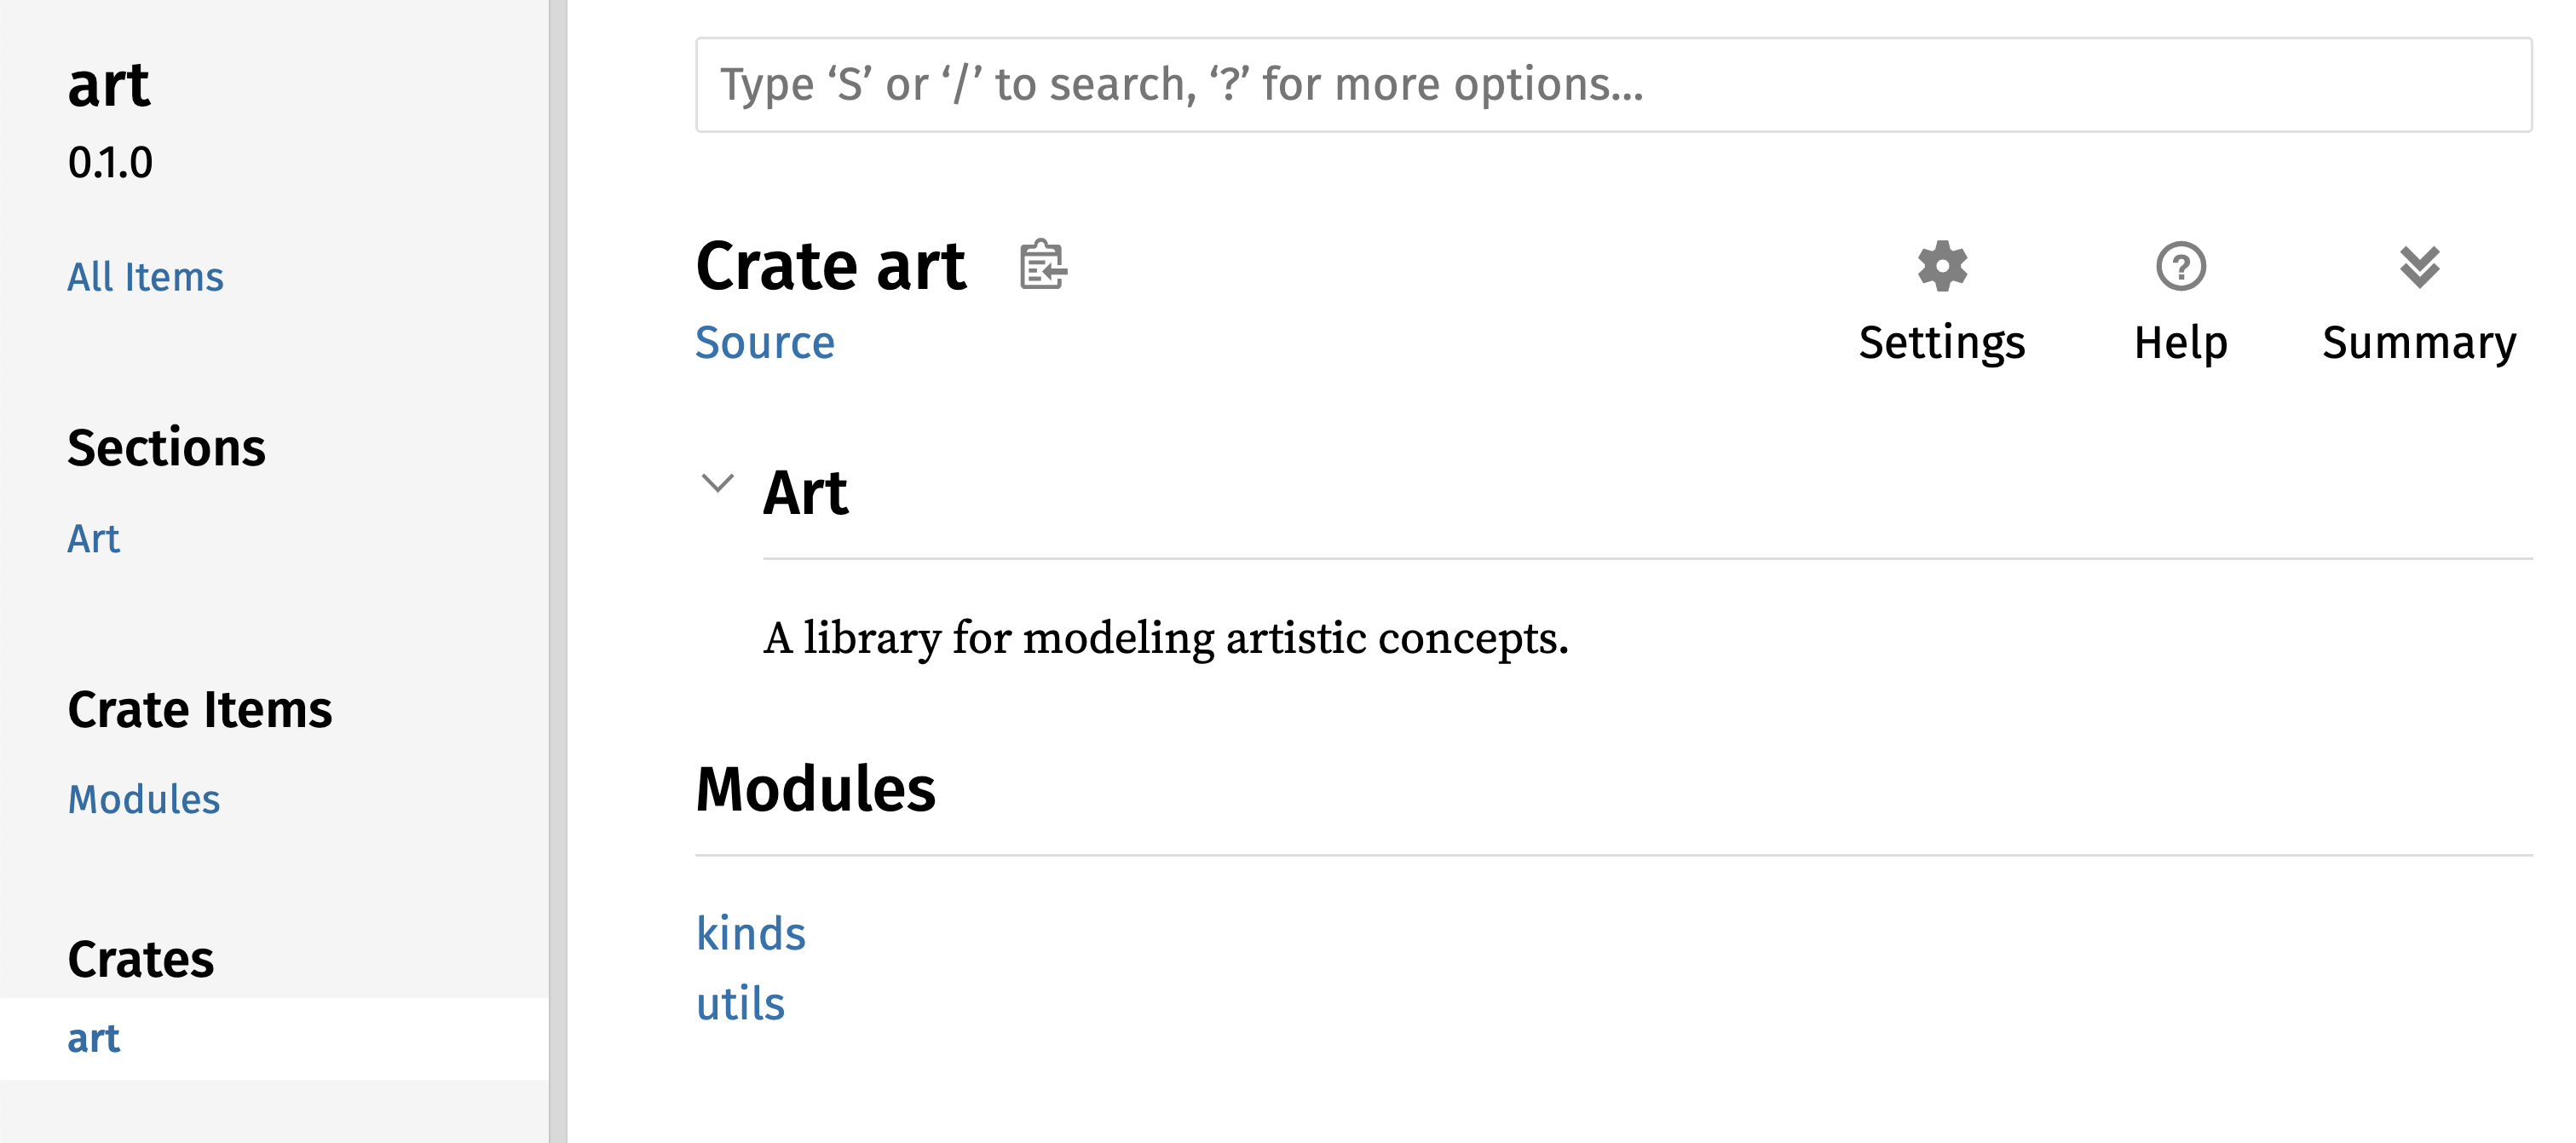Click the Summary text label
This screenshot has height=1143, width=2576.
(x=2419, y=341)
